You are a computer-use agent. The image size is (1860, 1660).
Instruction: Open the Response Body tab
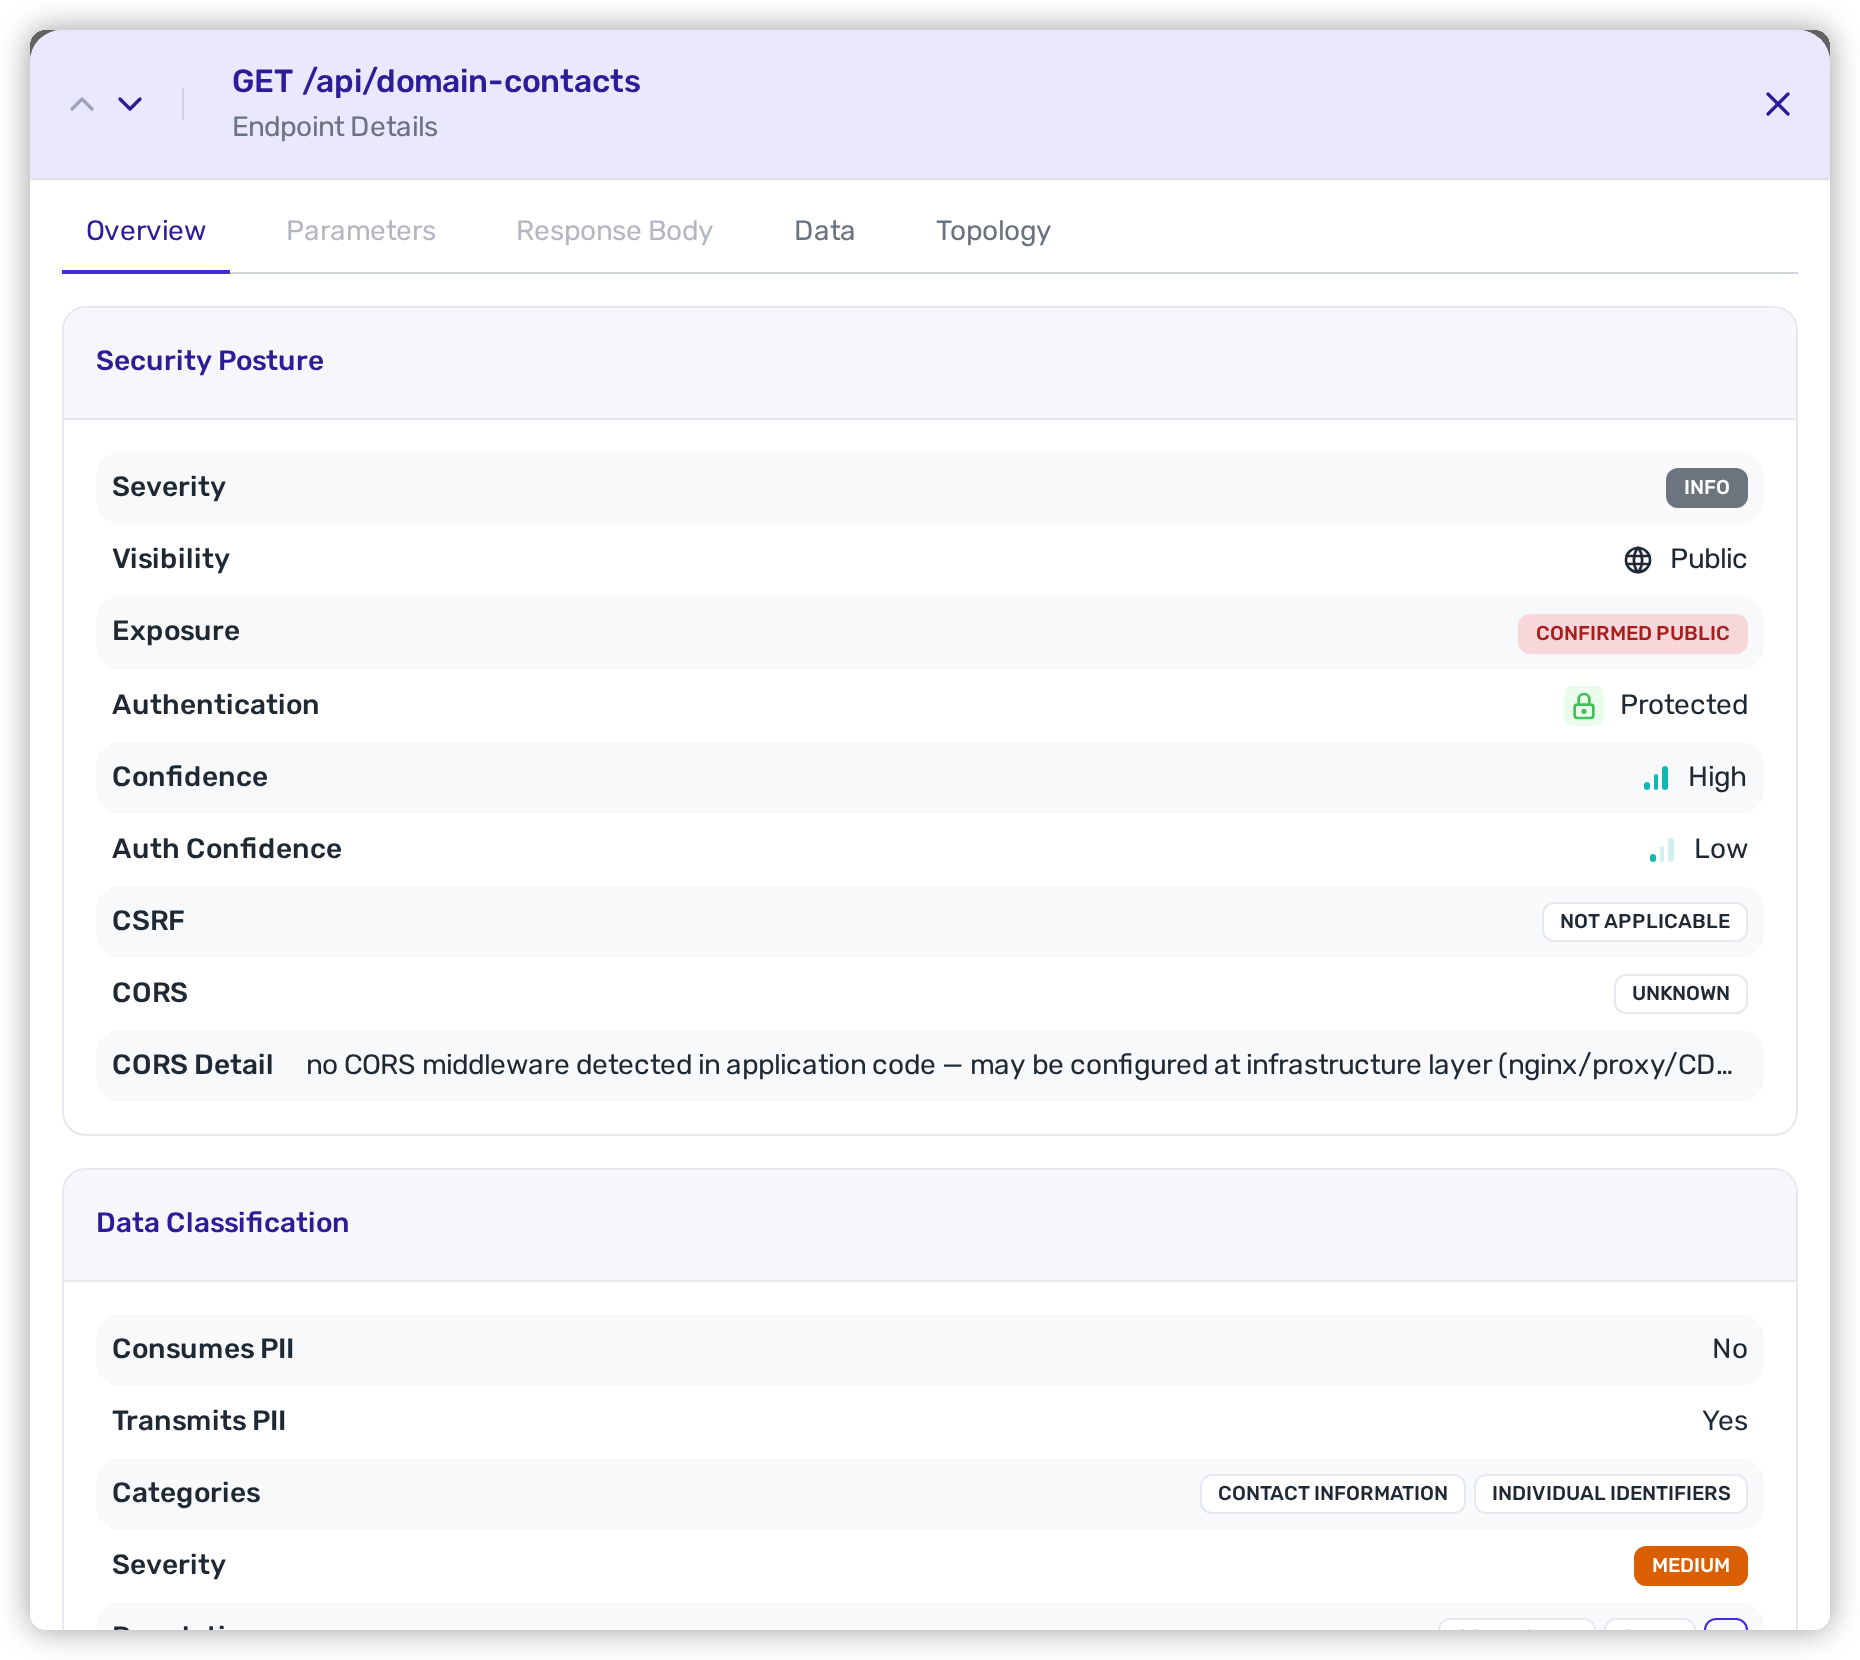tap(614, 231)
